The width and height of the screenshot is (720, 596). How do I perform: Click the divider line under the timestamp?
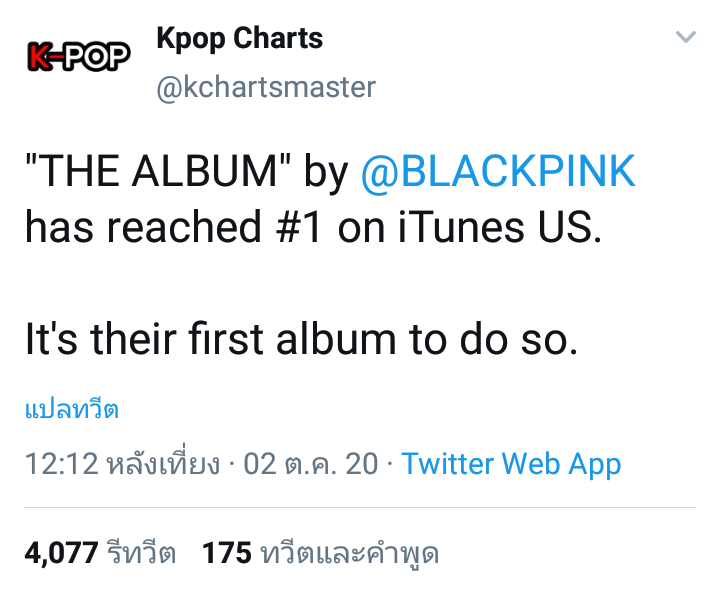coord(360,508)
